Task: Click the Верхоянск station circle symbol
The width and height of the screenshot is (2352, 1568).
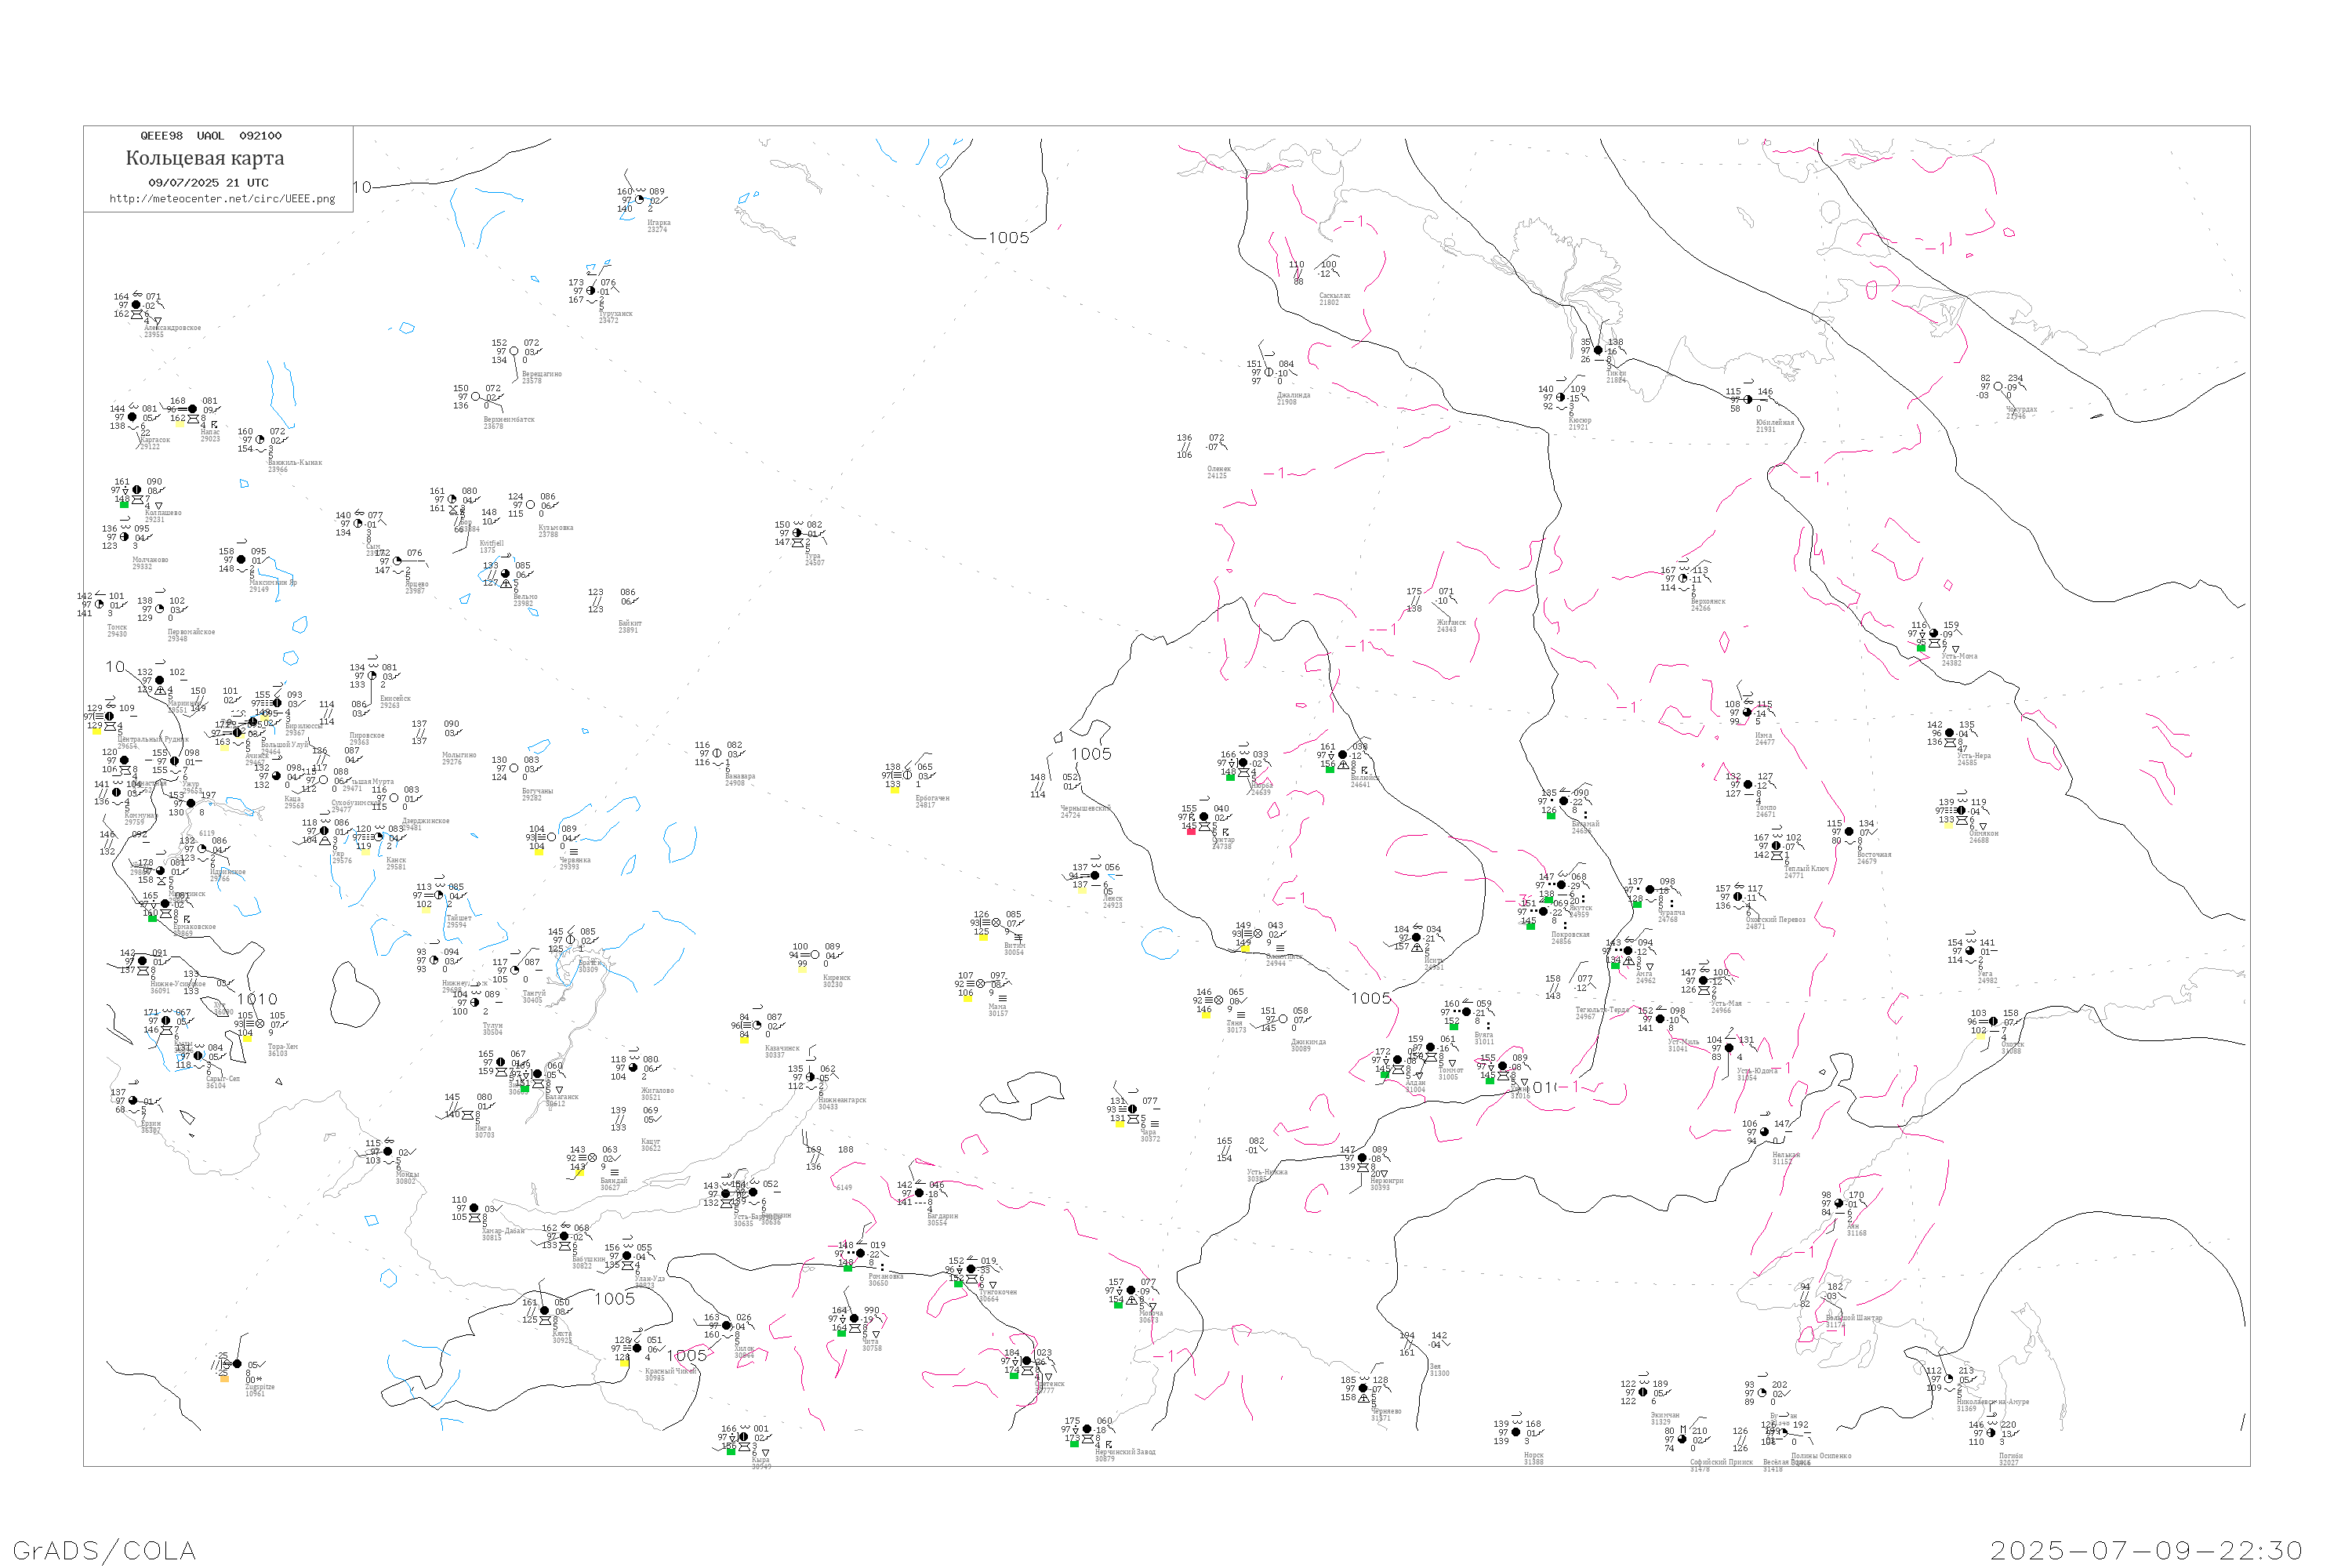Action: pyautogui.click(x=1683, y=579)
